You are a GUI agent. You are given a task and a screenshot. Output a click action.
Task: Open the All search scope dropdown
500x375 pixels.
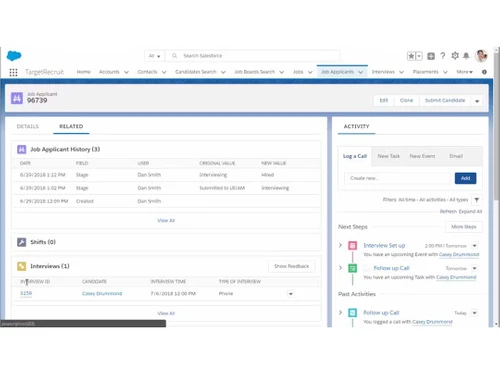(x=154, y=56)
